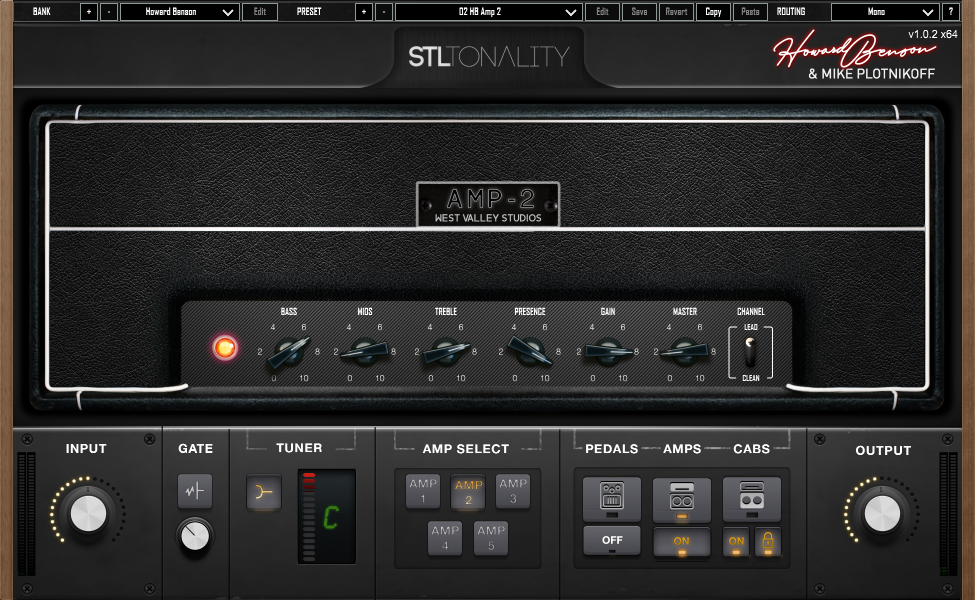Turn pedals OFF switch
This screenshot has width=975, height=600.
point(612,540)
